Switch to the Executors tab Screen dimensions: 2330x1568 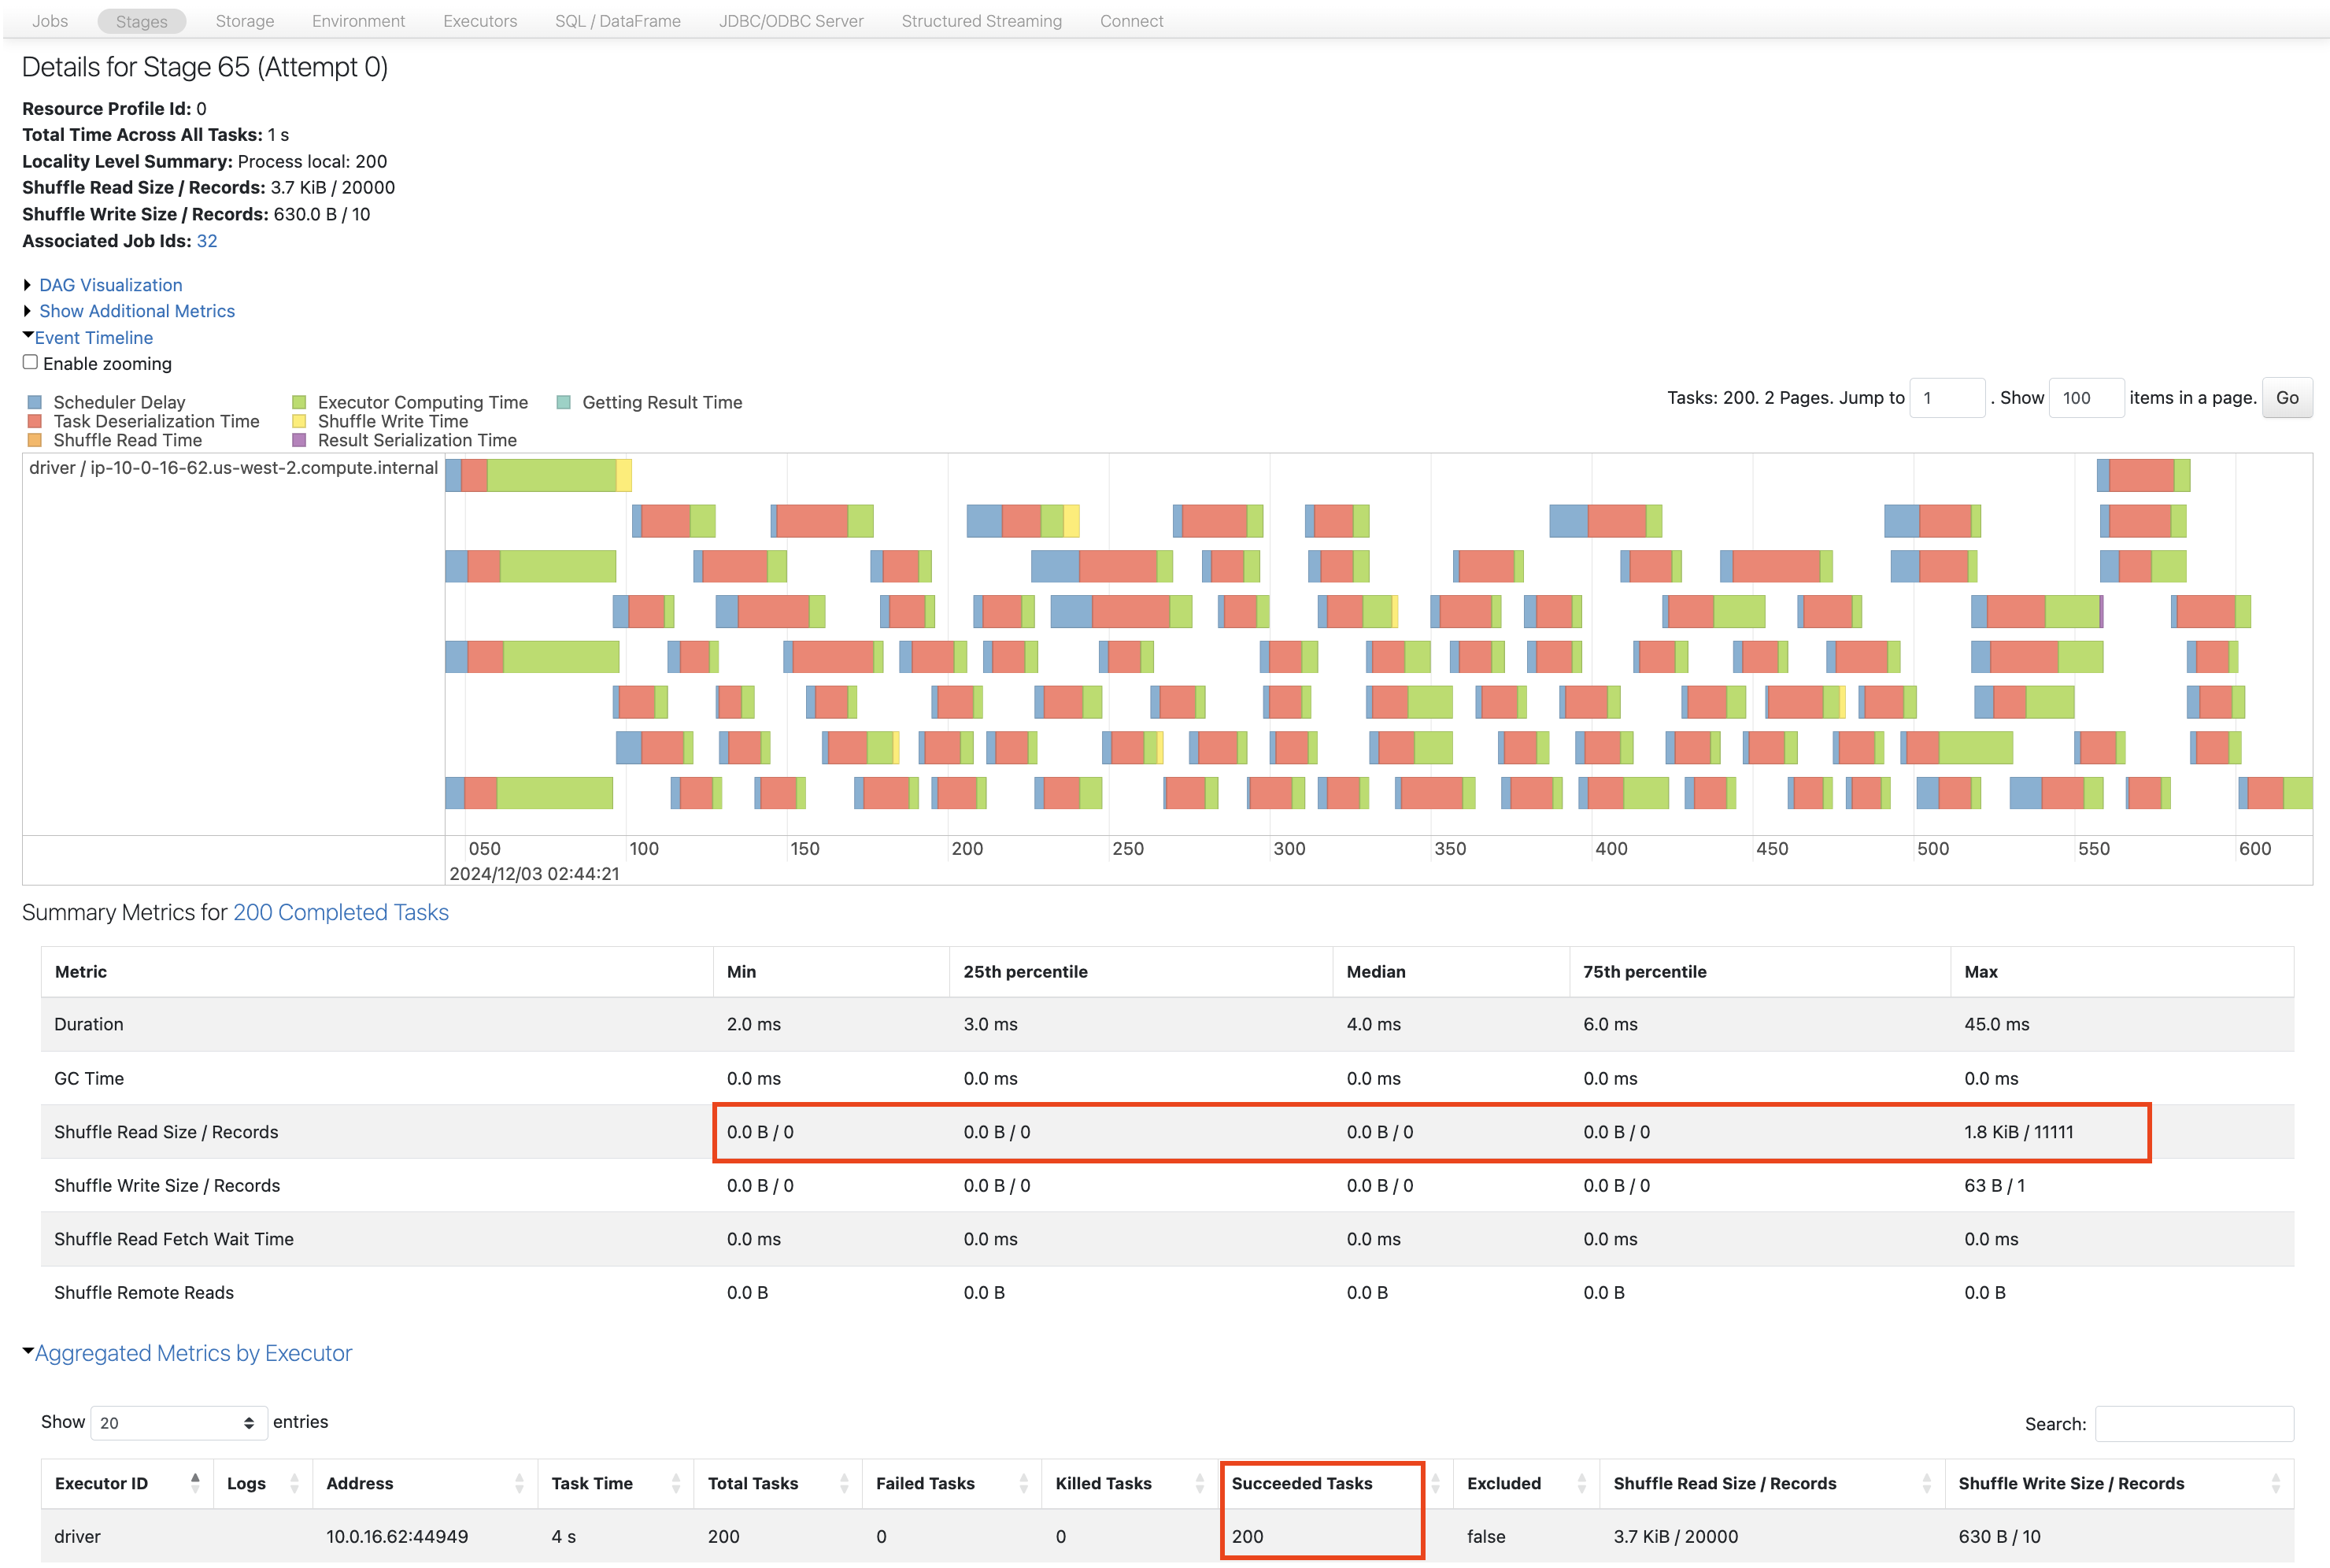click(480, 21)
